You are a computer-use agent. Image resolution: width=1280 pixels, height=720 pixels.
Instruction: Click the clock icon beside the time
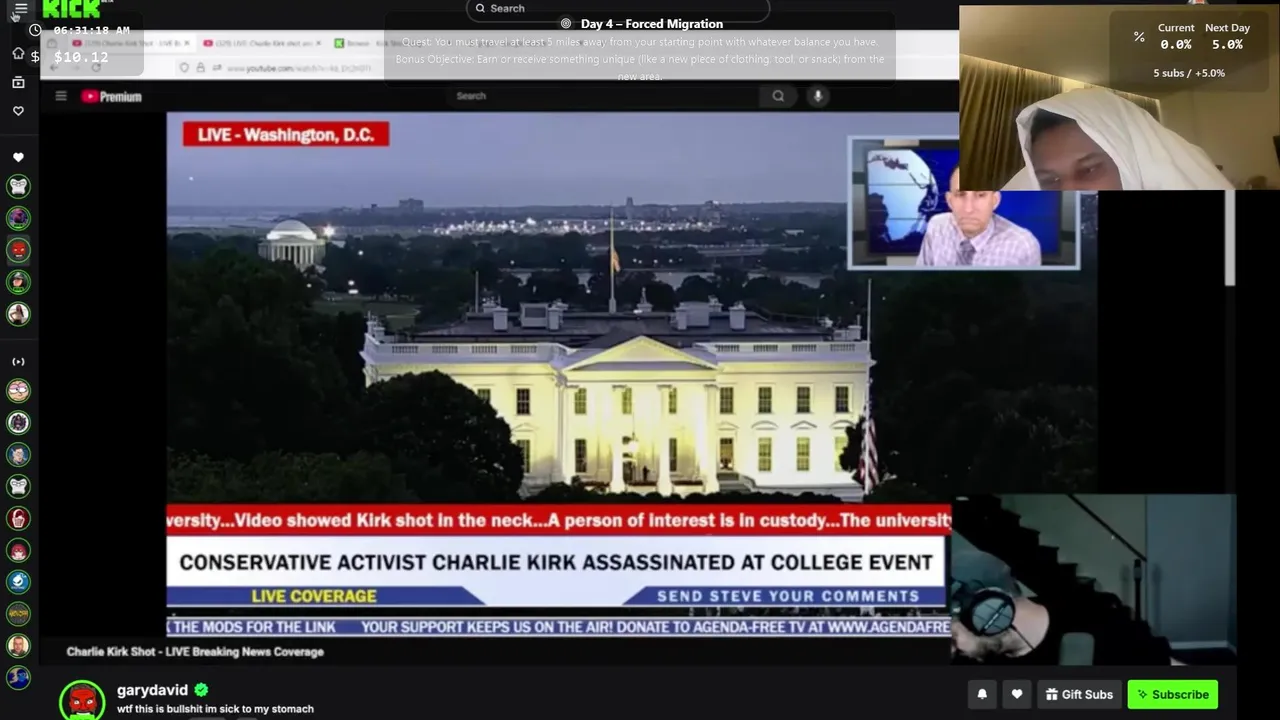pos(36,31)
